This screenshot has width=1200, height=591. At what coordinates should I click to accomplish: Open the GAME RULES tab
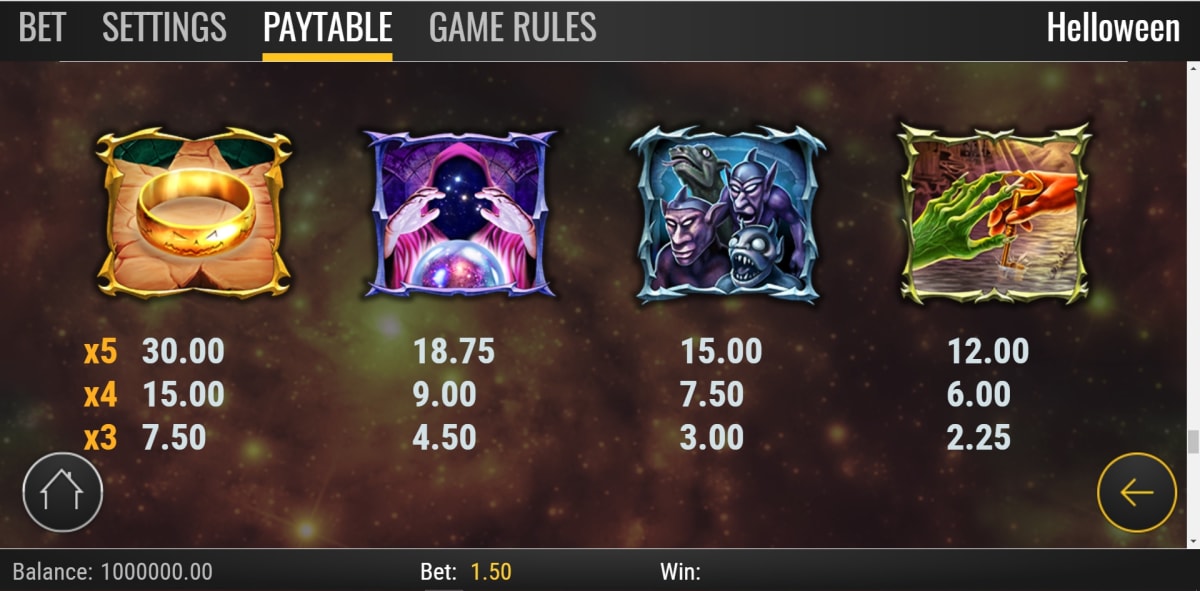click(x=512, y=28)
